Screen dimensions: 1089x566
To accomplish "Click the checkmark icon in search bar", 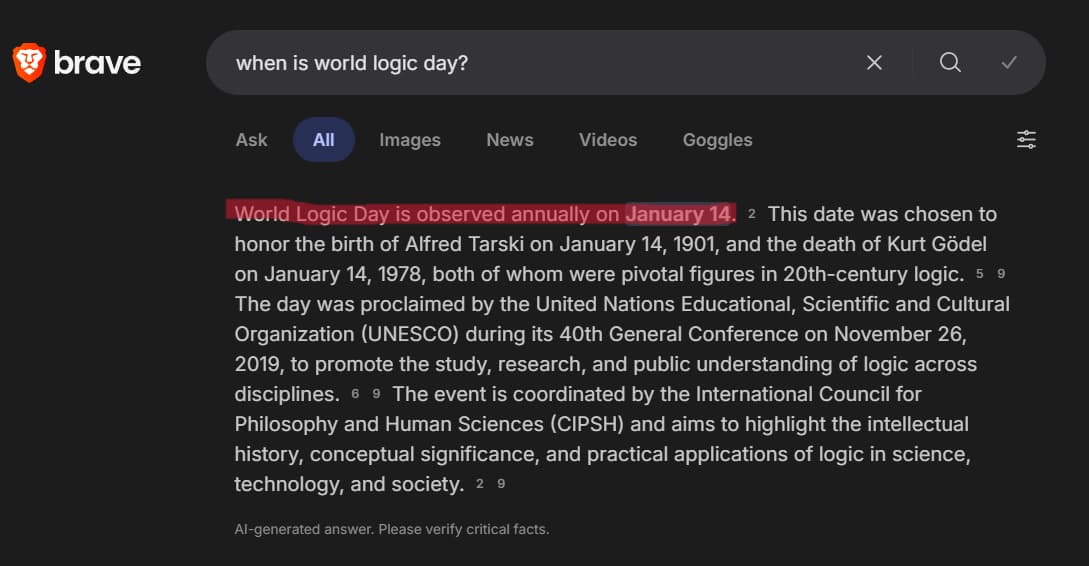I will (x=1009, y=63).
